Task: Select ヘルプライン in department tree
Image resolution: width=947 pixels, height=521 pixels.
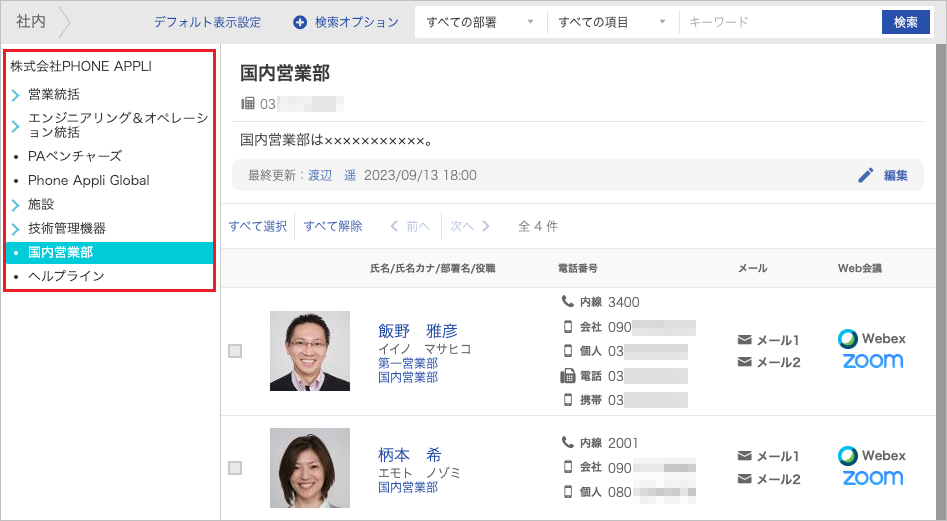Action: 66,276
